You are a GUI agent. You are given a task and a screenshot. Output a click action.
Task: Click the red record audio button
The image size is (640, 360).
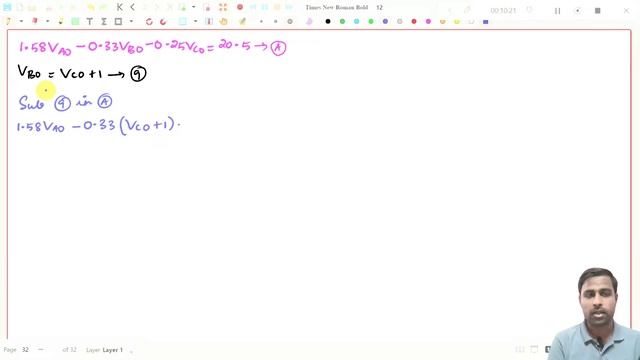tap(240, 7)
